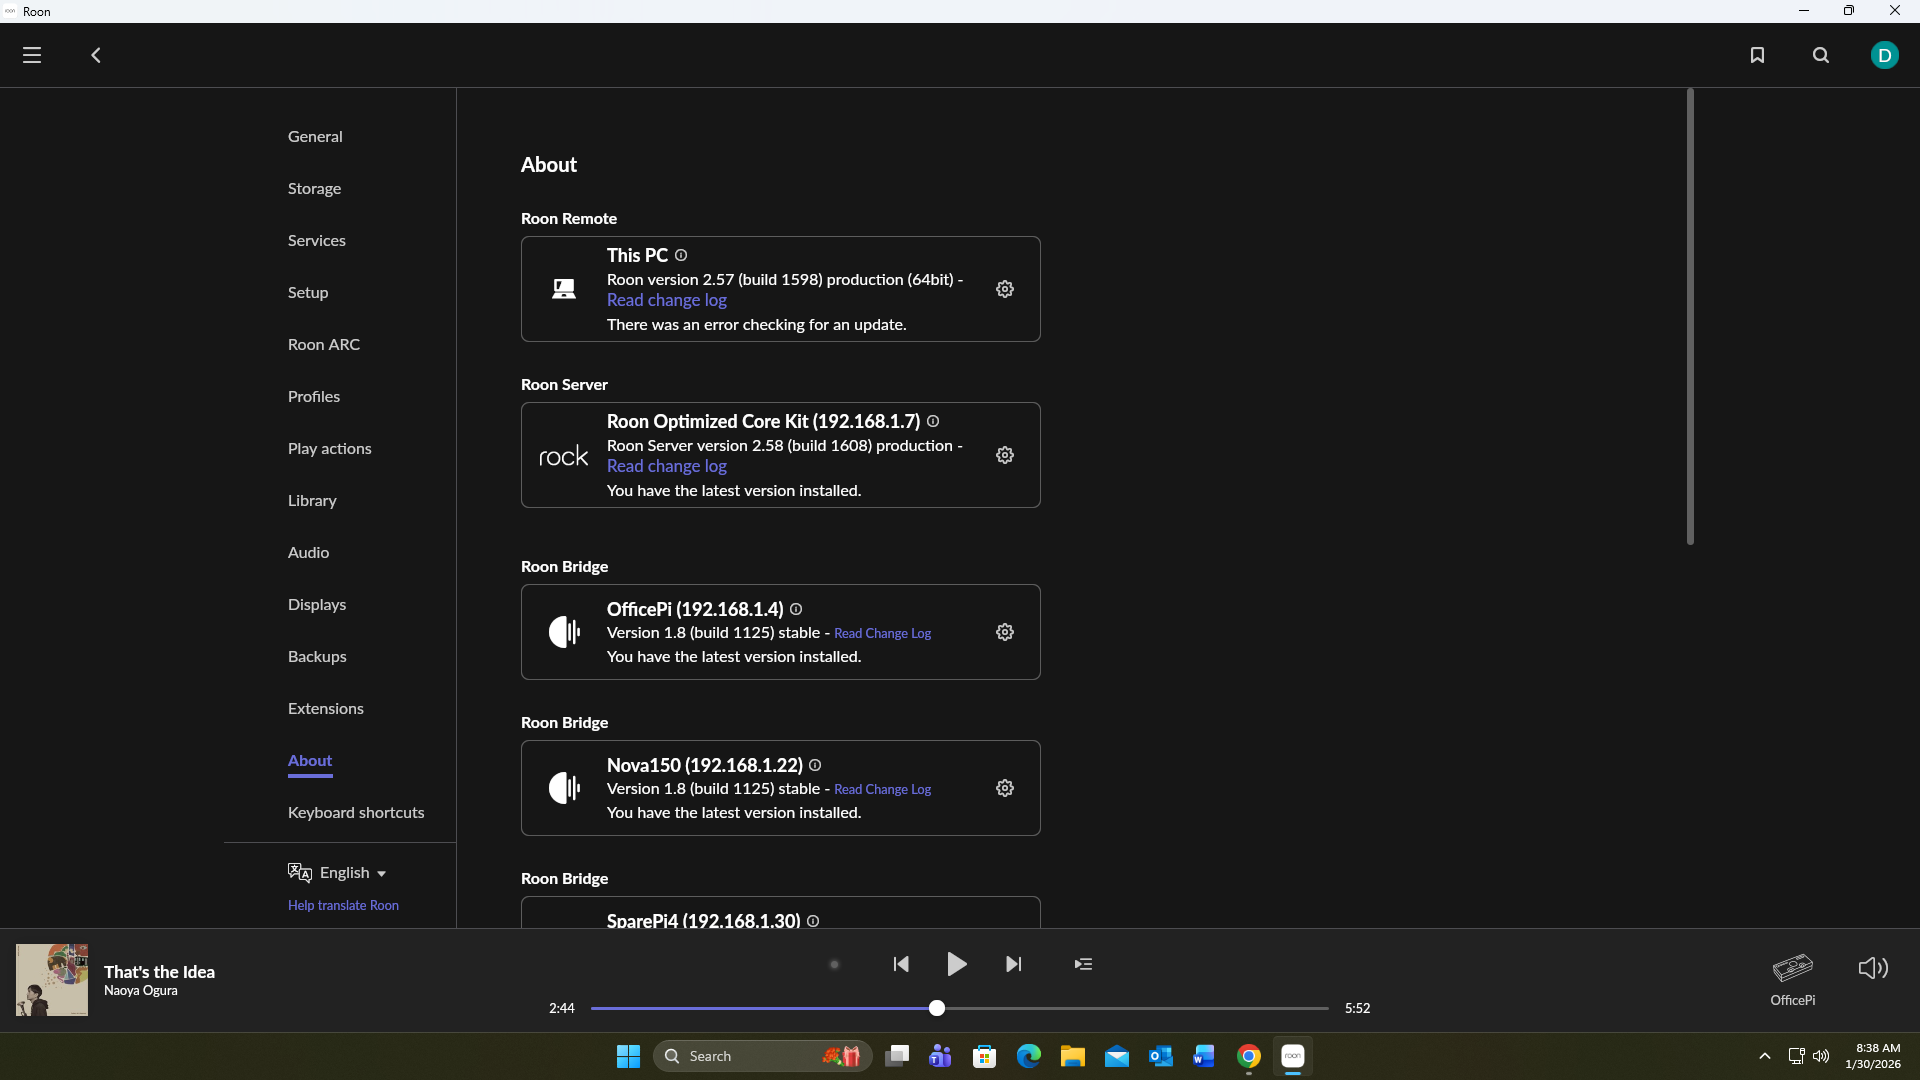Open the hamburger navigation menu
Viewport: 1920px width, 1080px height.
click(x=32, y=55)
